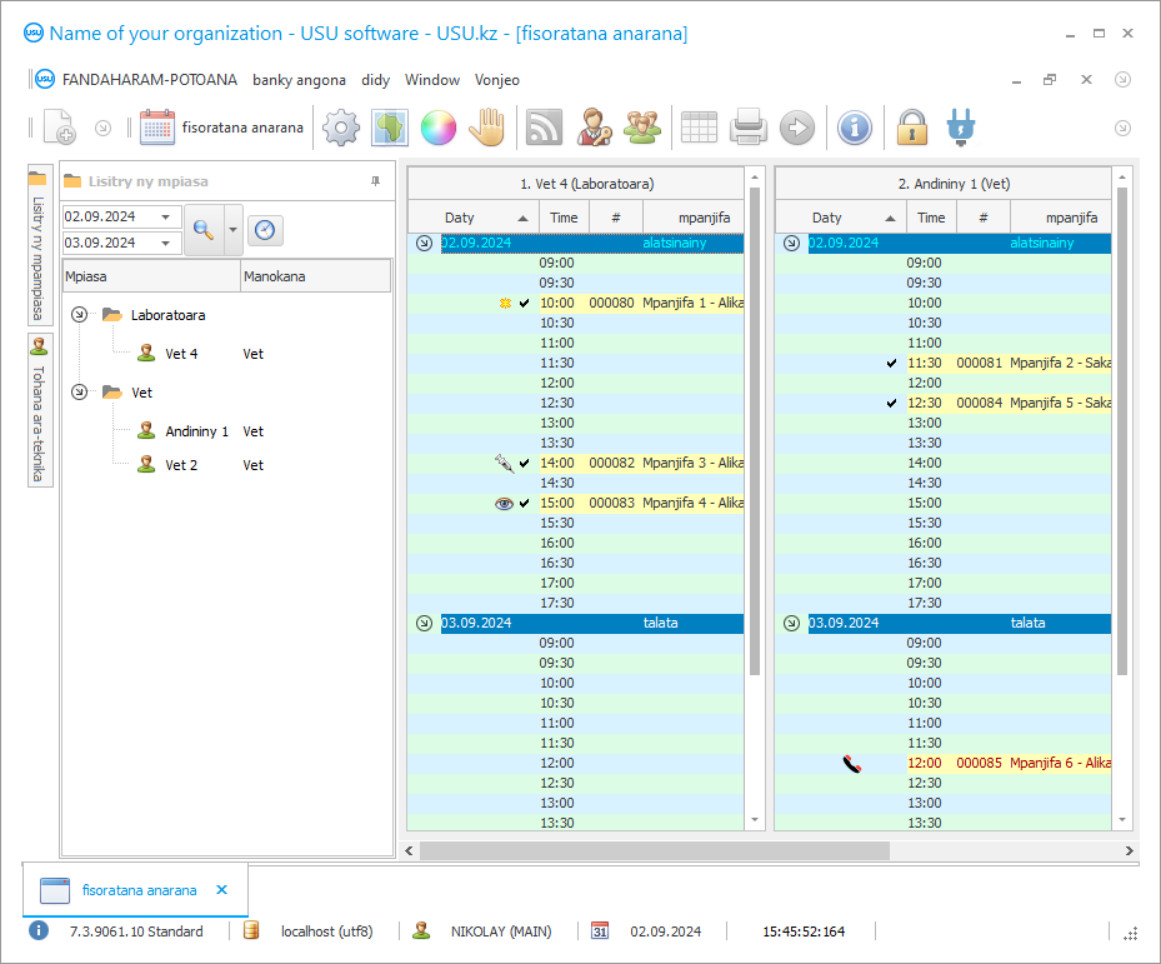The width and height of the screenshot is (1161, 964).
Task: Select Andininy 1 in staff tree
Action: (196, 431)
